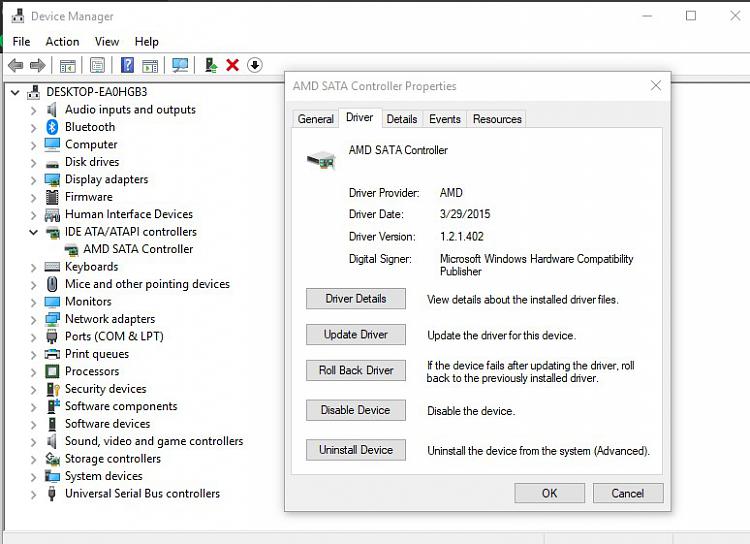Screen dimensions: 750x544
Task: Expand Audio inputs and outputs
Action: coord(33,110)
